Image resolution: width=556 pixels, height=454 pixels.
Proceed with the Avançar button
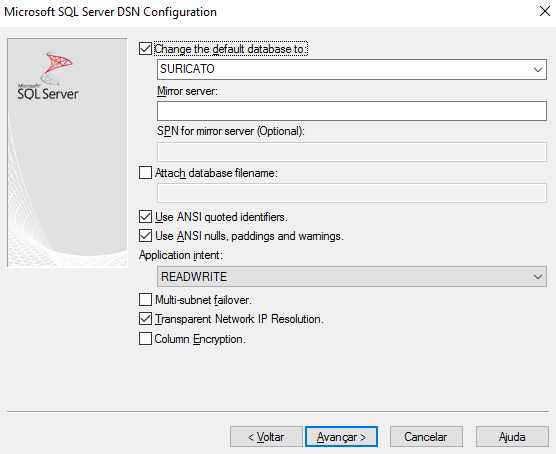tap(341, 437)
